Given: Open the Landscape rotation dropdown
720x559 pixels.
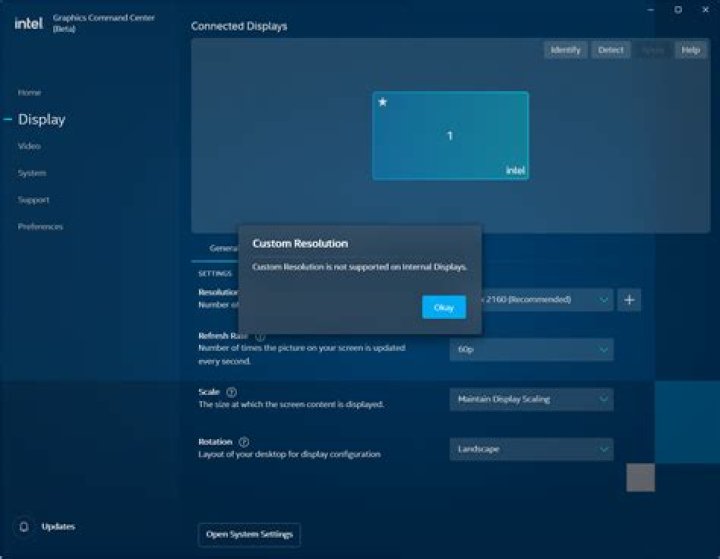Looking at the screenshot, I should (x=531, y=449).
